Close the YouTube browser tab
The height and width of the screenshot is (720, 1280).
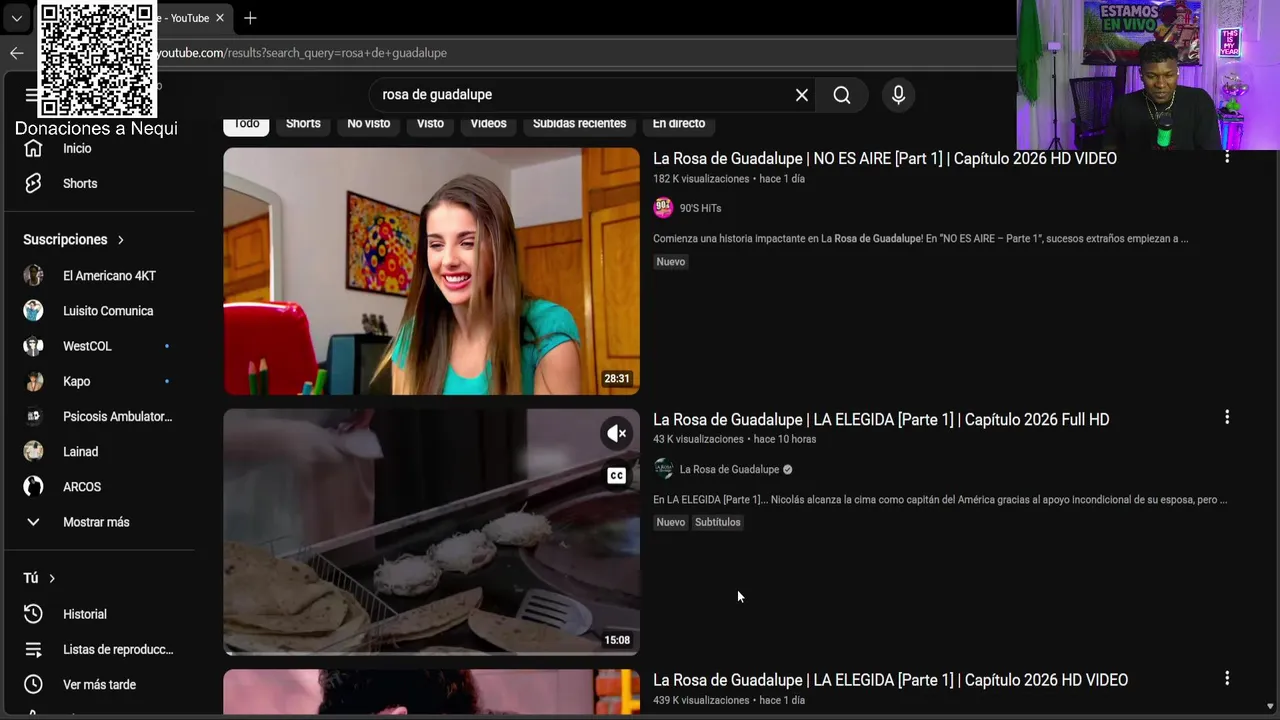point(220,18)
